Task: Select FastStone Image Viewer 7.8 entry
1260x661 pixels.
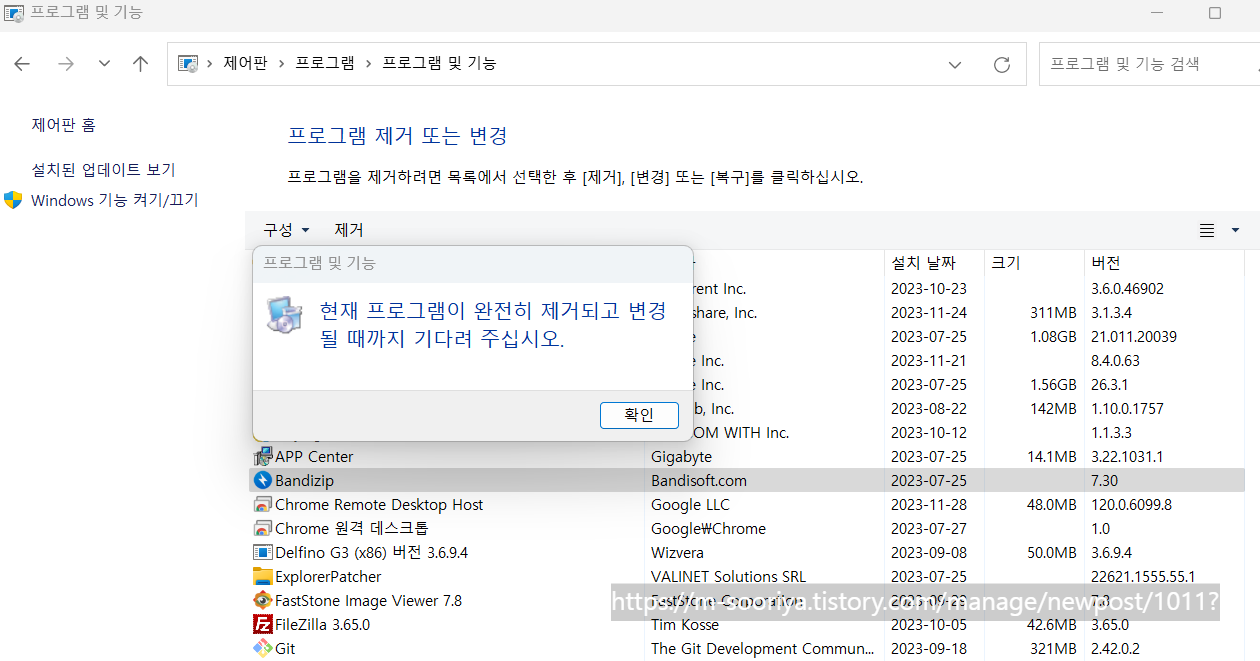Action: click(x=368, y=601)
